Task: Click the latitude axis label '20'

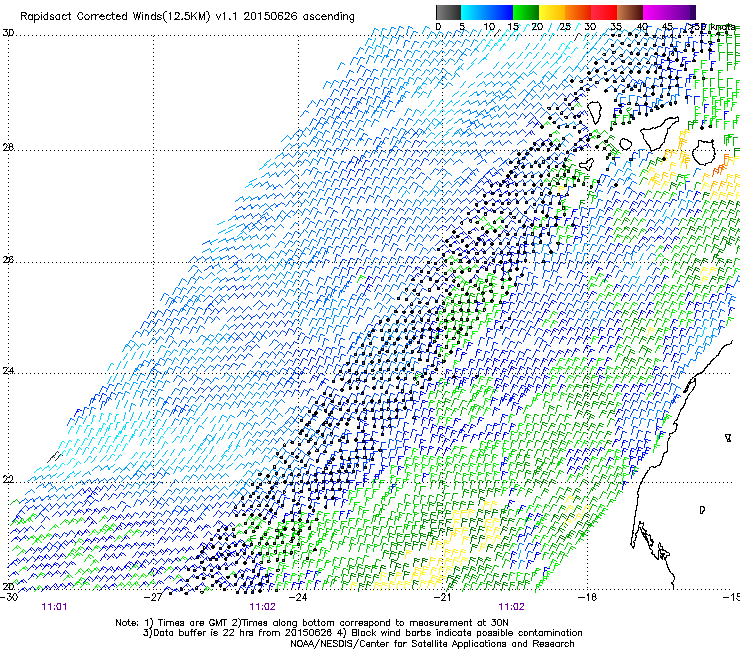Action: (x=8, y=586)
